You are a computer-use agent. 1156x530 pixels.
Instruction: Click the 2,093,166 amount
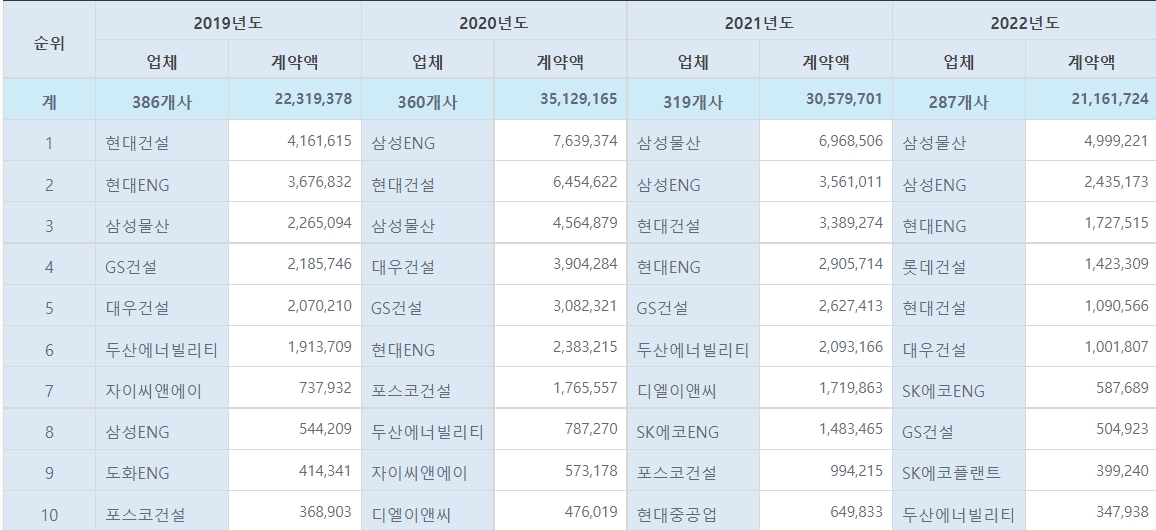826,346
